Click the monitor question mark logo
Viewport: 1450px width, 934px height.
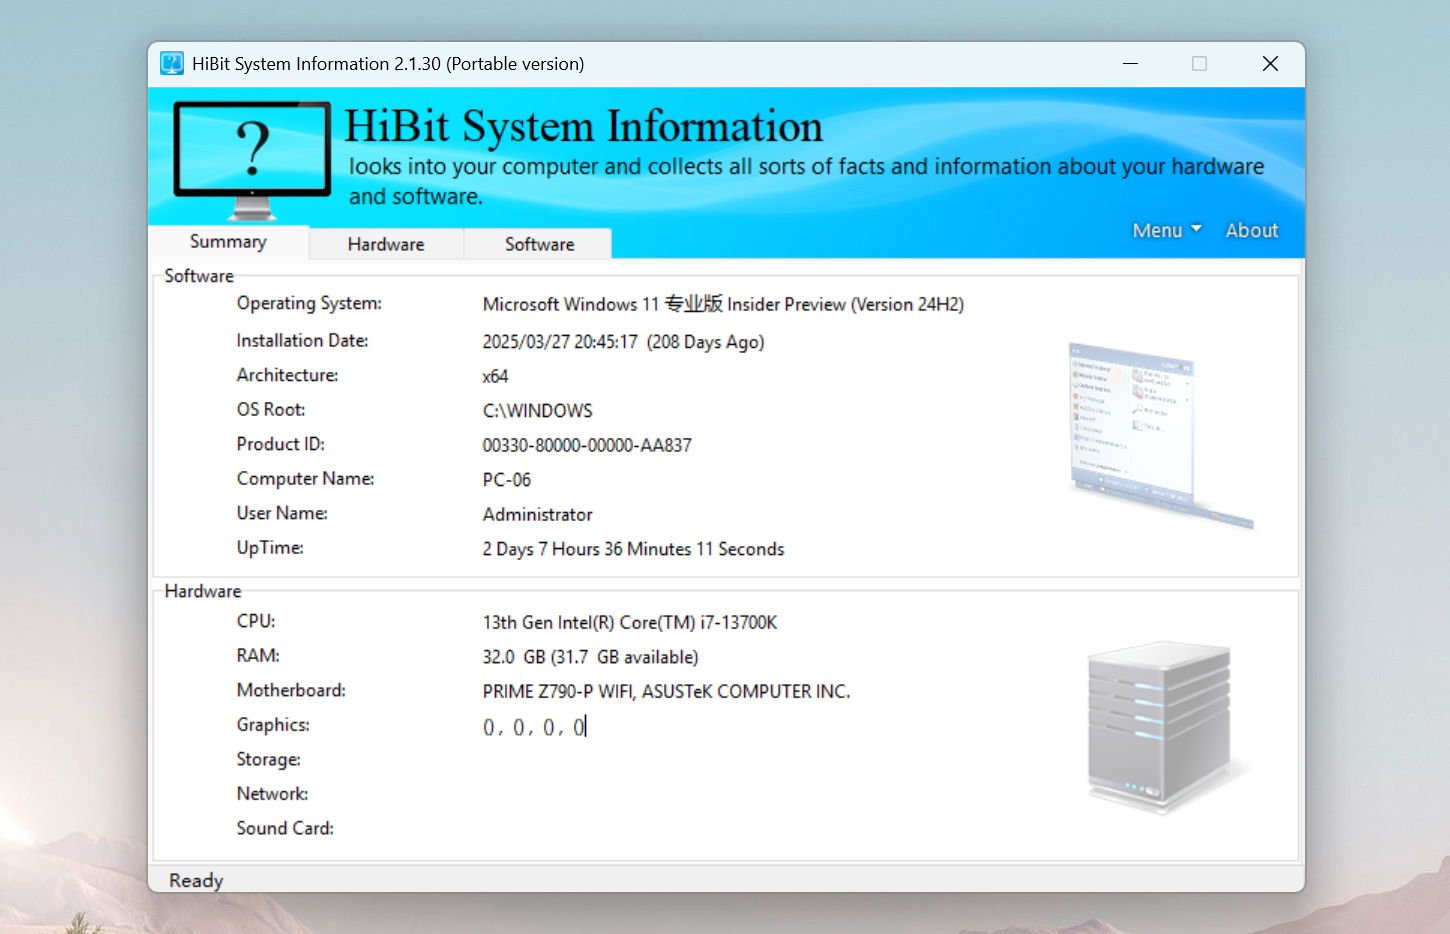click(252, 157)
